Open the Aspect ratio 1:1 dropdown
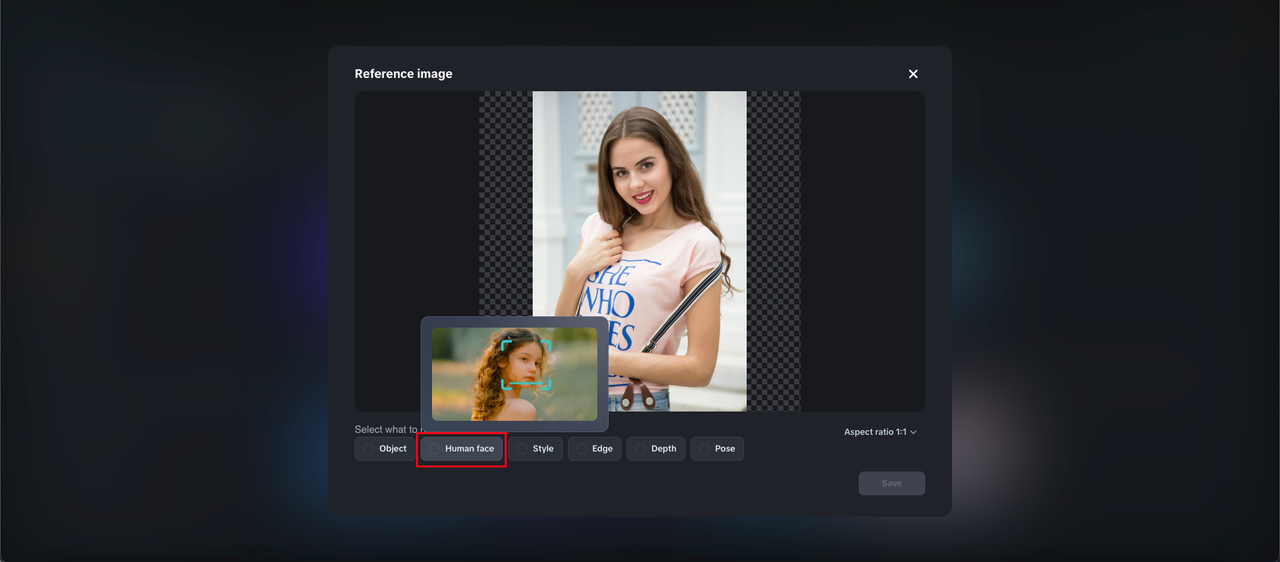The height and width of the screenshot is (562, 1280). coord(880,432)
